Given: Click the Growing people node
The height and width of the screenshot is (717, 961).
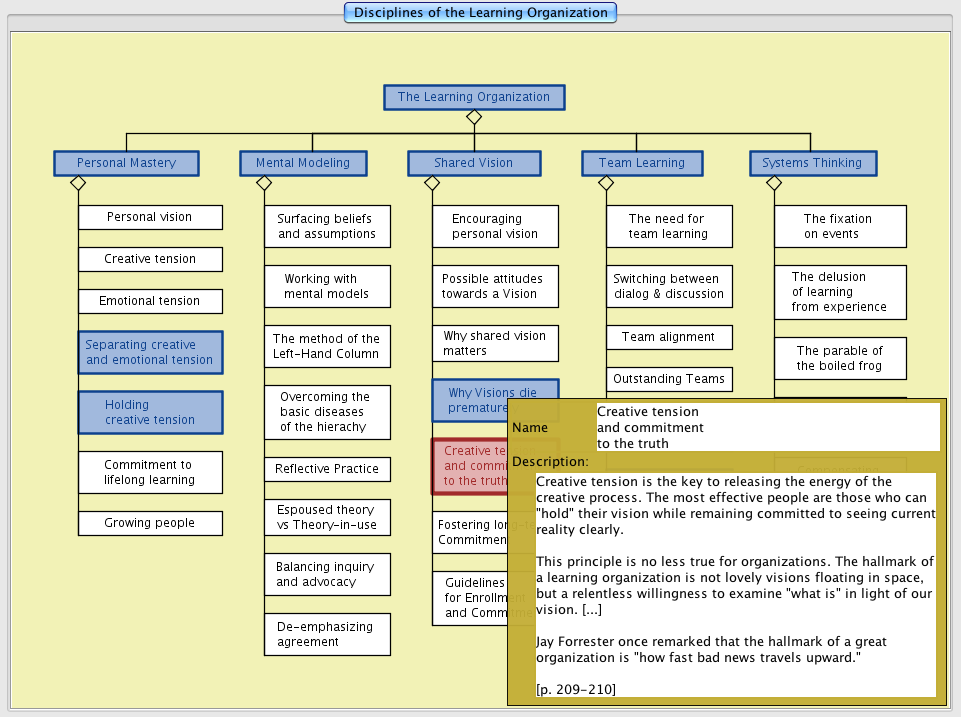Looking at the screenshot, I should (x=150, y=523).
